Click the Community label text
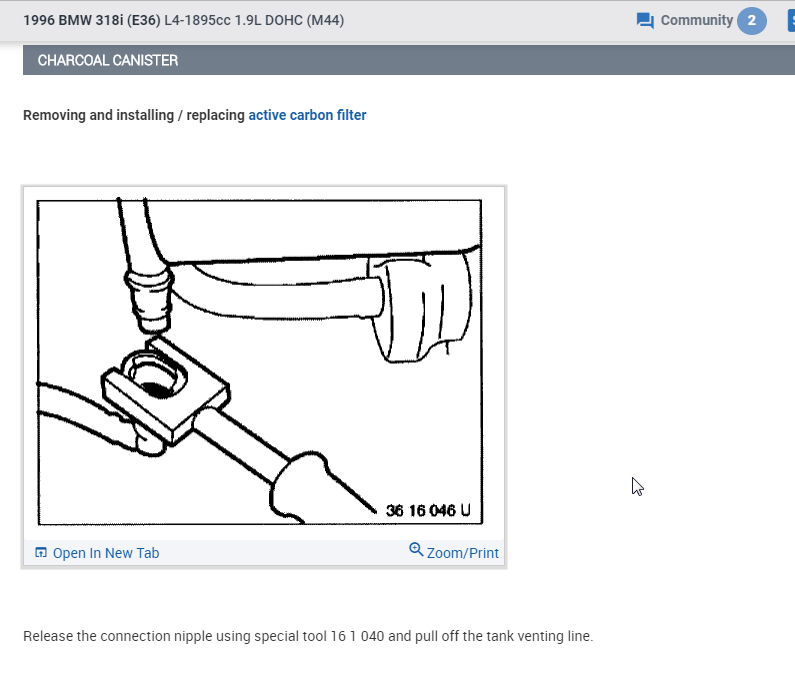This screenshot has width=795, height=683. tap(697, 20)
